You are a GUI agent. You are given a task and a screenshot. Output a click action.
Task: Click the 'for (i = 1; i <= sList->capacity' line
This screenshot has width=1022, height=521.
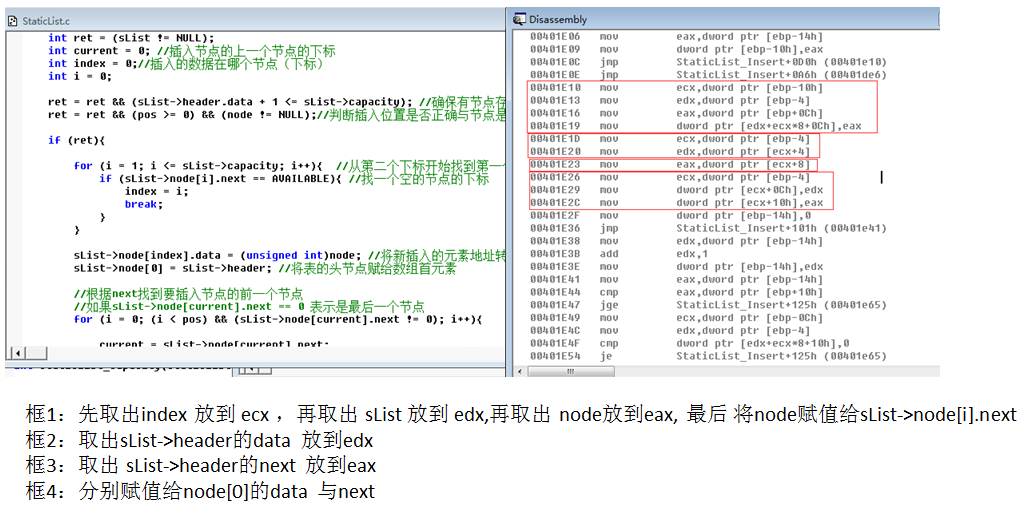pos(198,166)
